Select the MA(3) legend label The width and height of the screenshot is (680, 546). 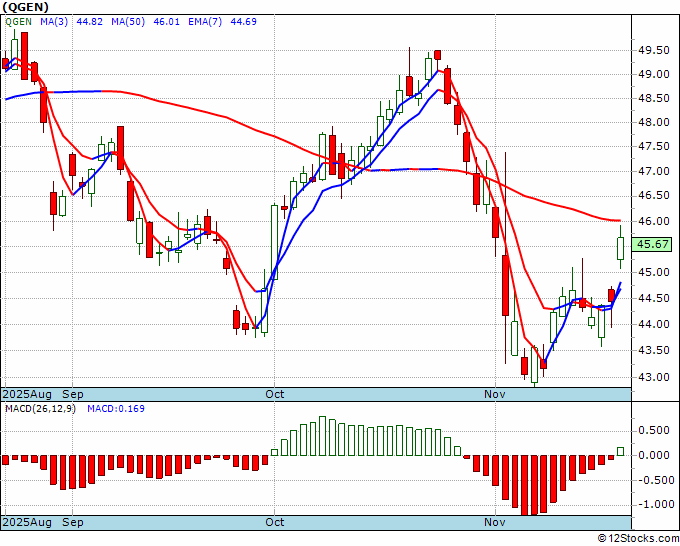tap(54, 21)
